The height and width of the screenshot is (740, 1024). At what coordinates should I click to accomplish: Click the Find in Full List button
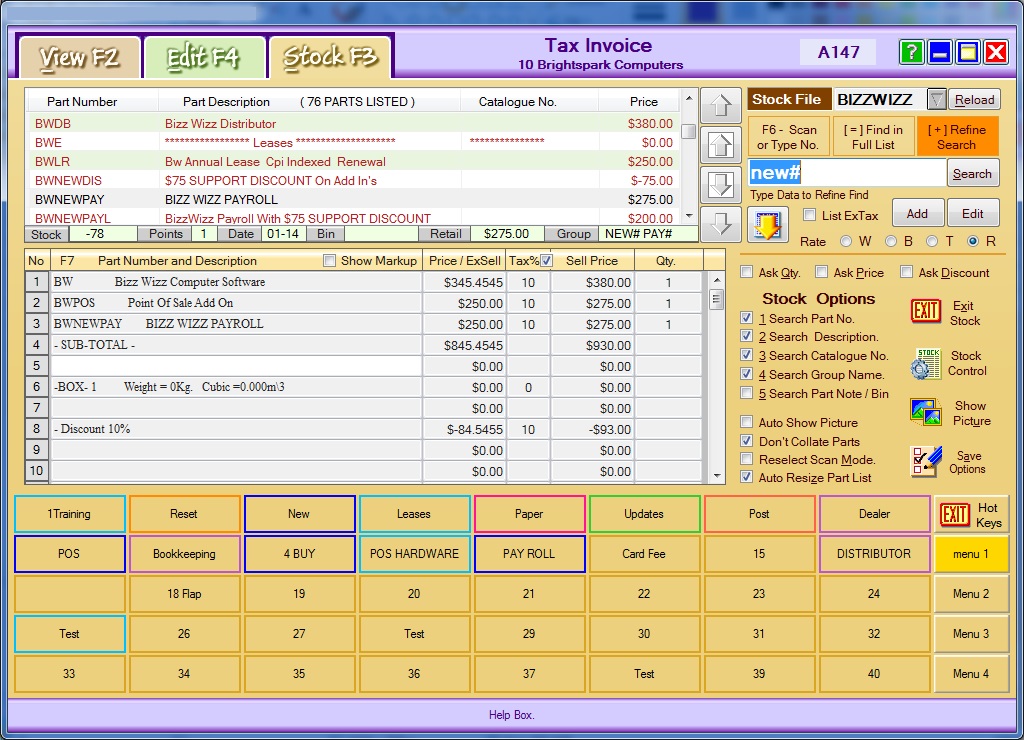pyautogui.click(x=873, y=137)
